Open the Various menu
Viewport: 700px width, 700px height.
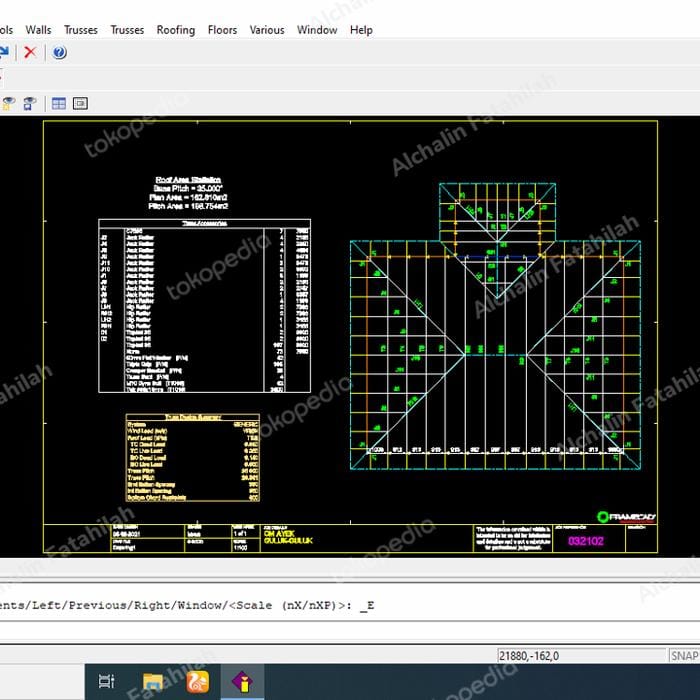pyautogui.click(x=267, y=30)
